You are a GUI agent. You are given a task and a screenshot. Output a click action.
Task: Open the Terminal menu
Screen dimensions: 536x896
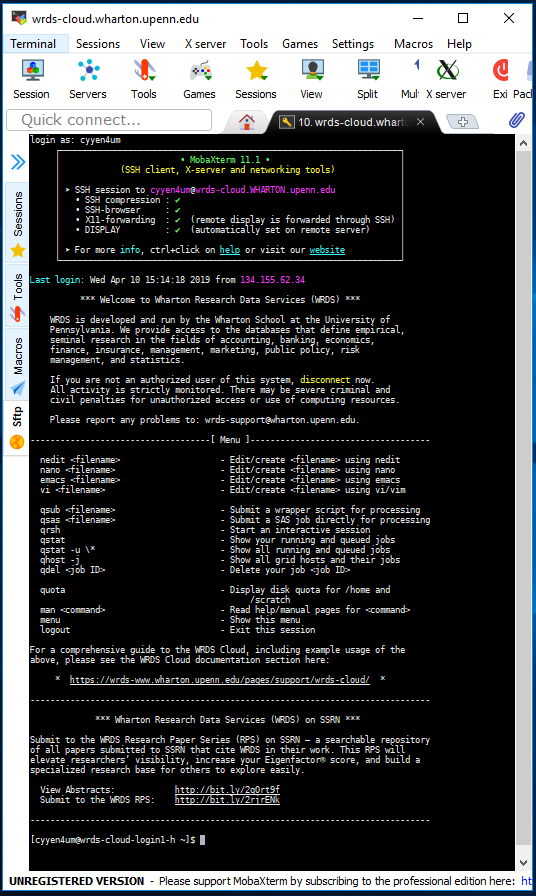(33, 44)
